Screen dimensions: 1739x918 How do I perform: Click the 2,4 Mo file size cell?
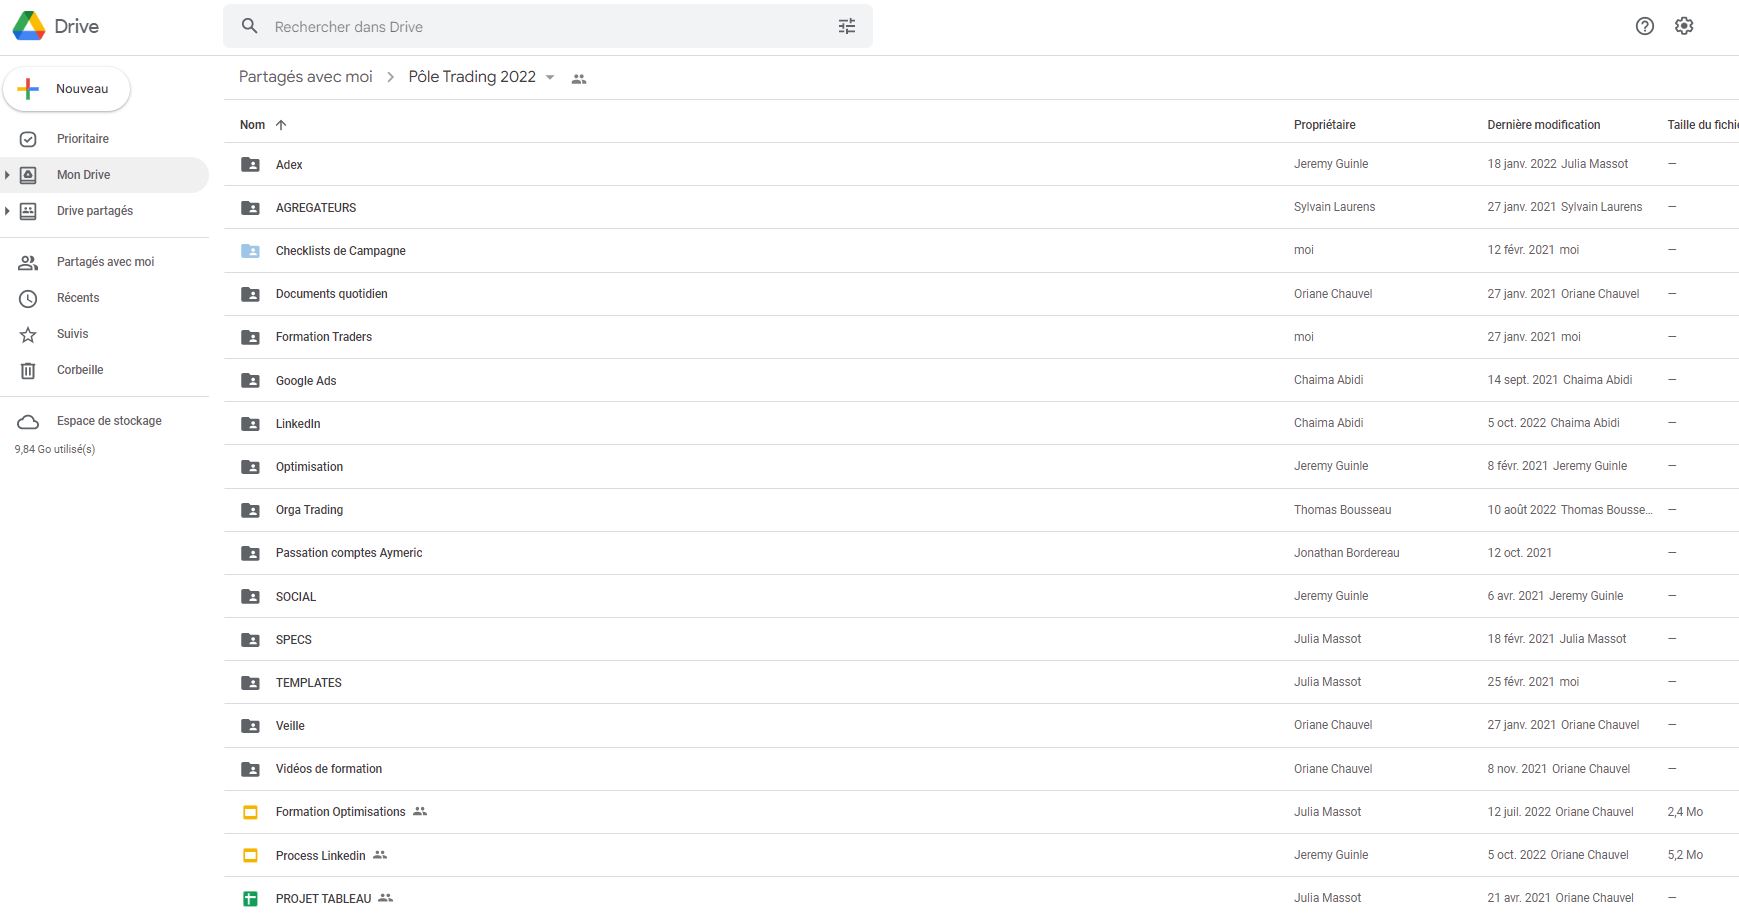coord(1685,812)
